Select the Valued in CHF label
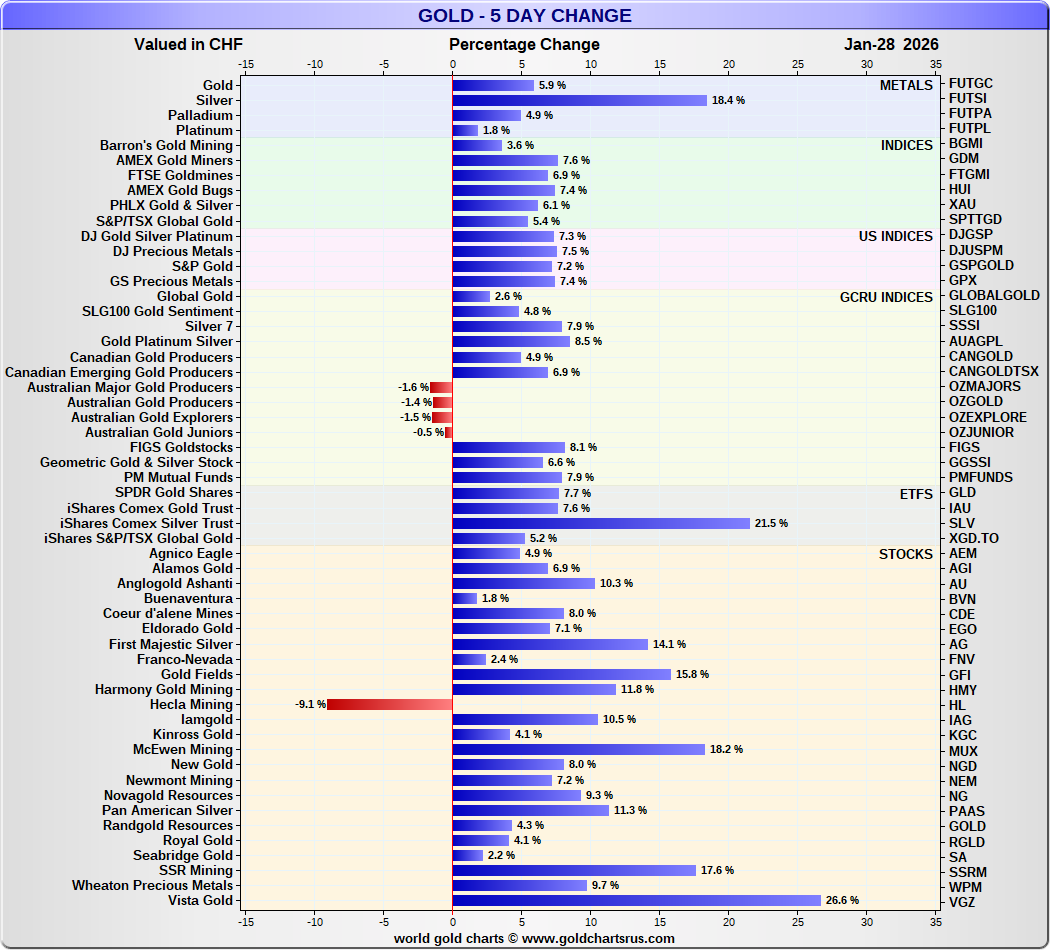The height and width of the screenshot is (950, 1050). point(188,44)
